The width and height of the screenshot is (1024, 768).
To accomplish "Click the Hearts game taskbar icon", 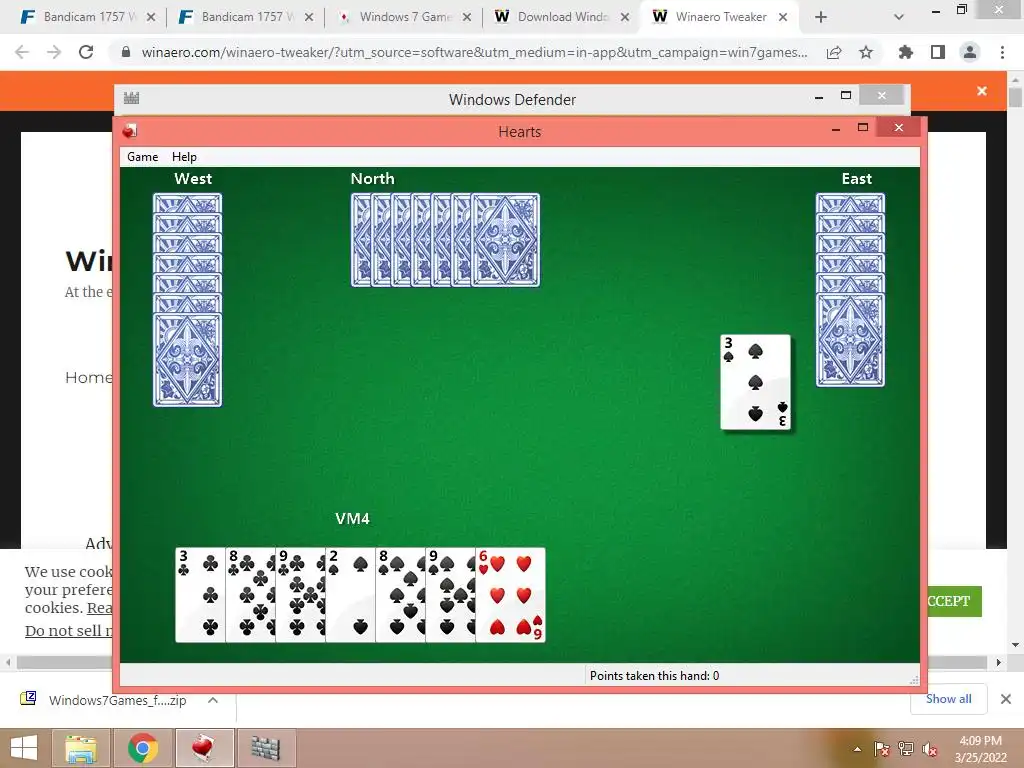I will click(204, 748).
